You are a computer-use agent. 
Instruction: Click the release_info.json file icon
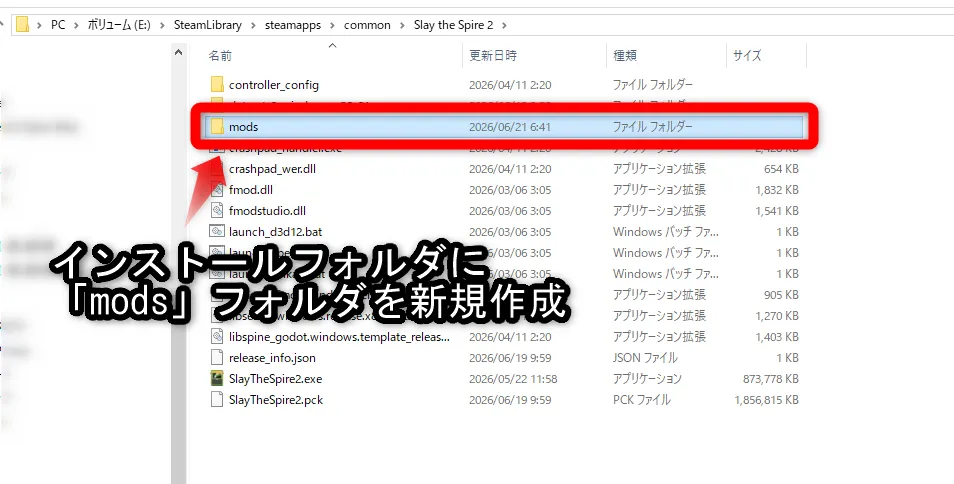tap(217, 358)
